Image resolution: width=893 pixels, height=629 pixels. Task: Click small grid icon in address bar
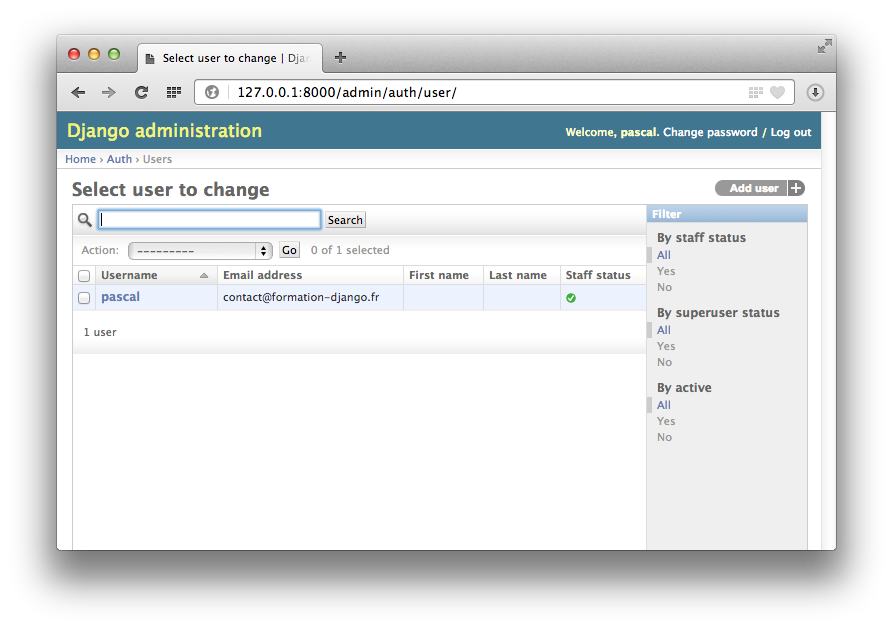coord(756,92)
